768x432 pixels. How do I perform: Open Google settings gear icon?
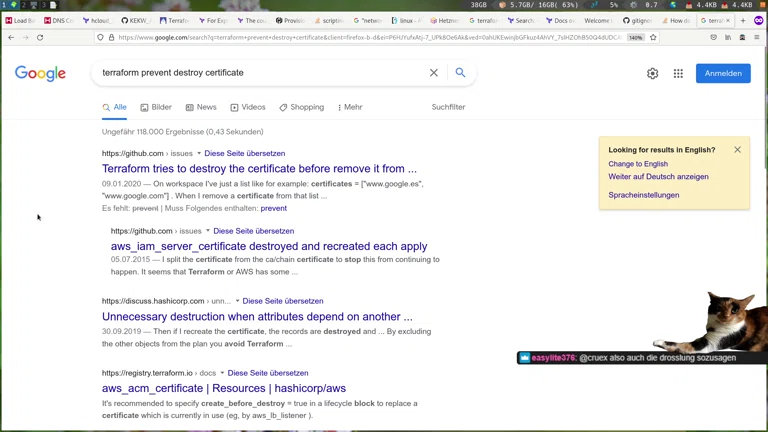tap(652, 73)
